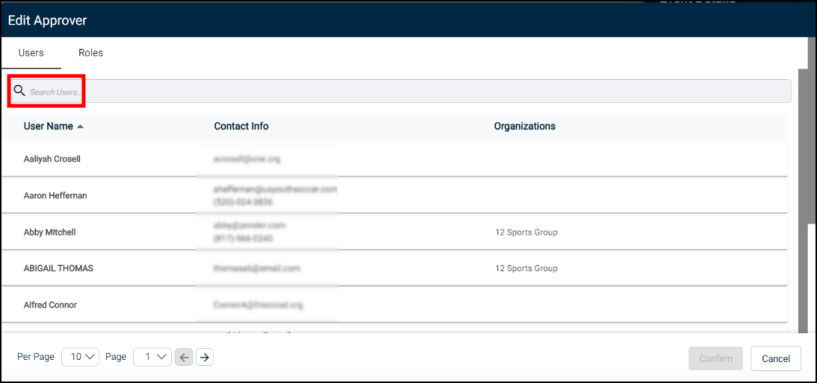Click the Confirm button

pos(715,359)
